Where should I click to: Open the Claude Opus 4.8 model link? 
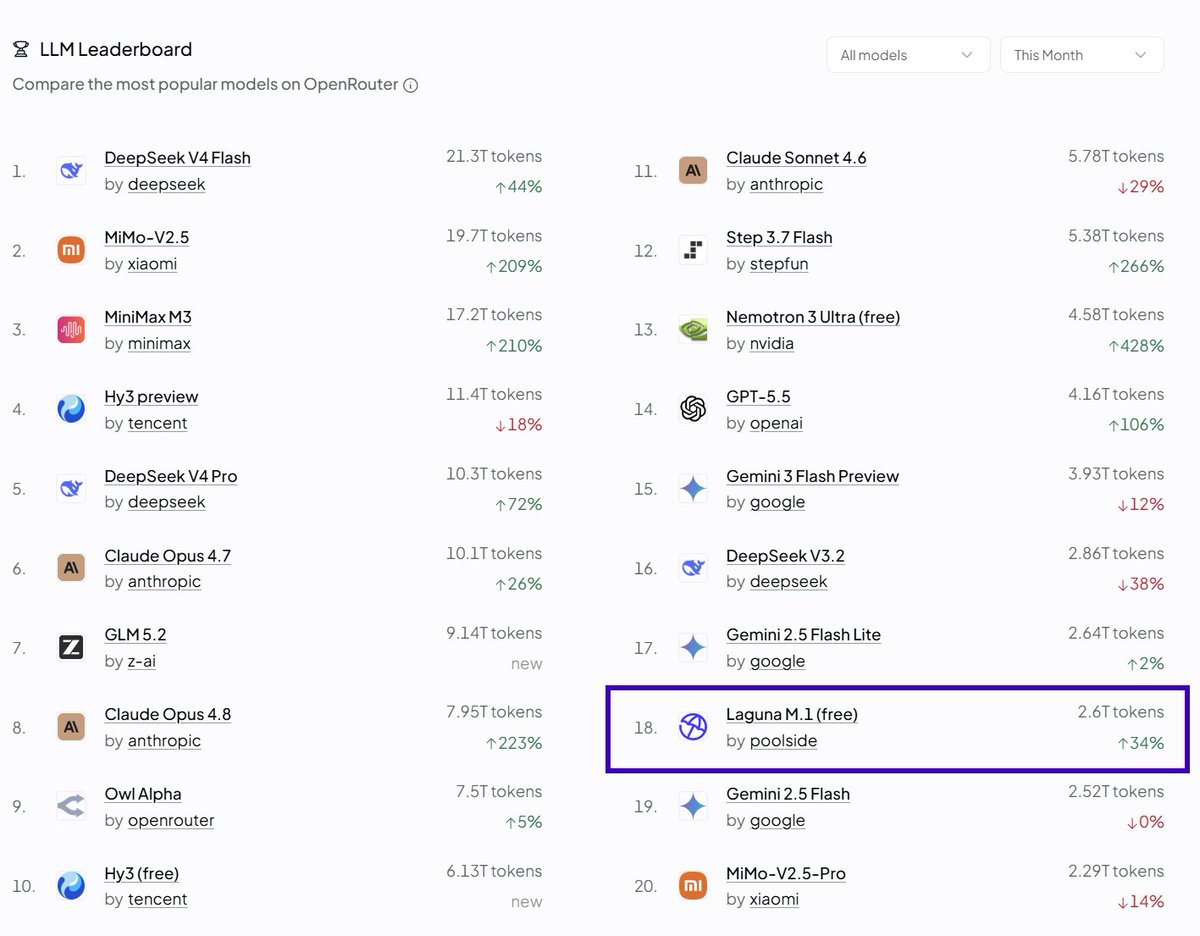coord(168,714)
